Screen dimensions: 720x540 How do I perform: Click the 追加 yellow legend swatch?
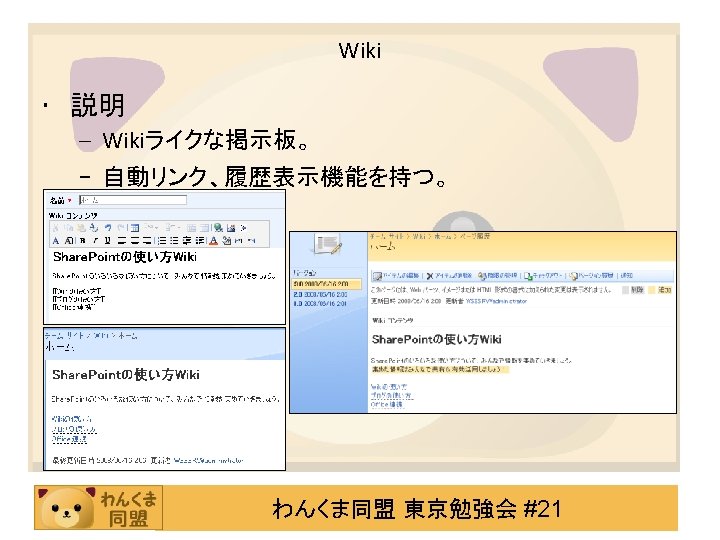click(654, 290)
